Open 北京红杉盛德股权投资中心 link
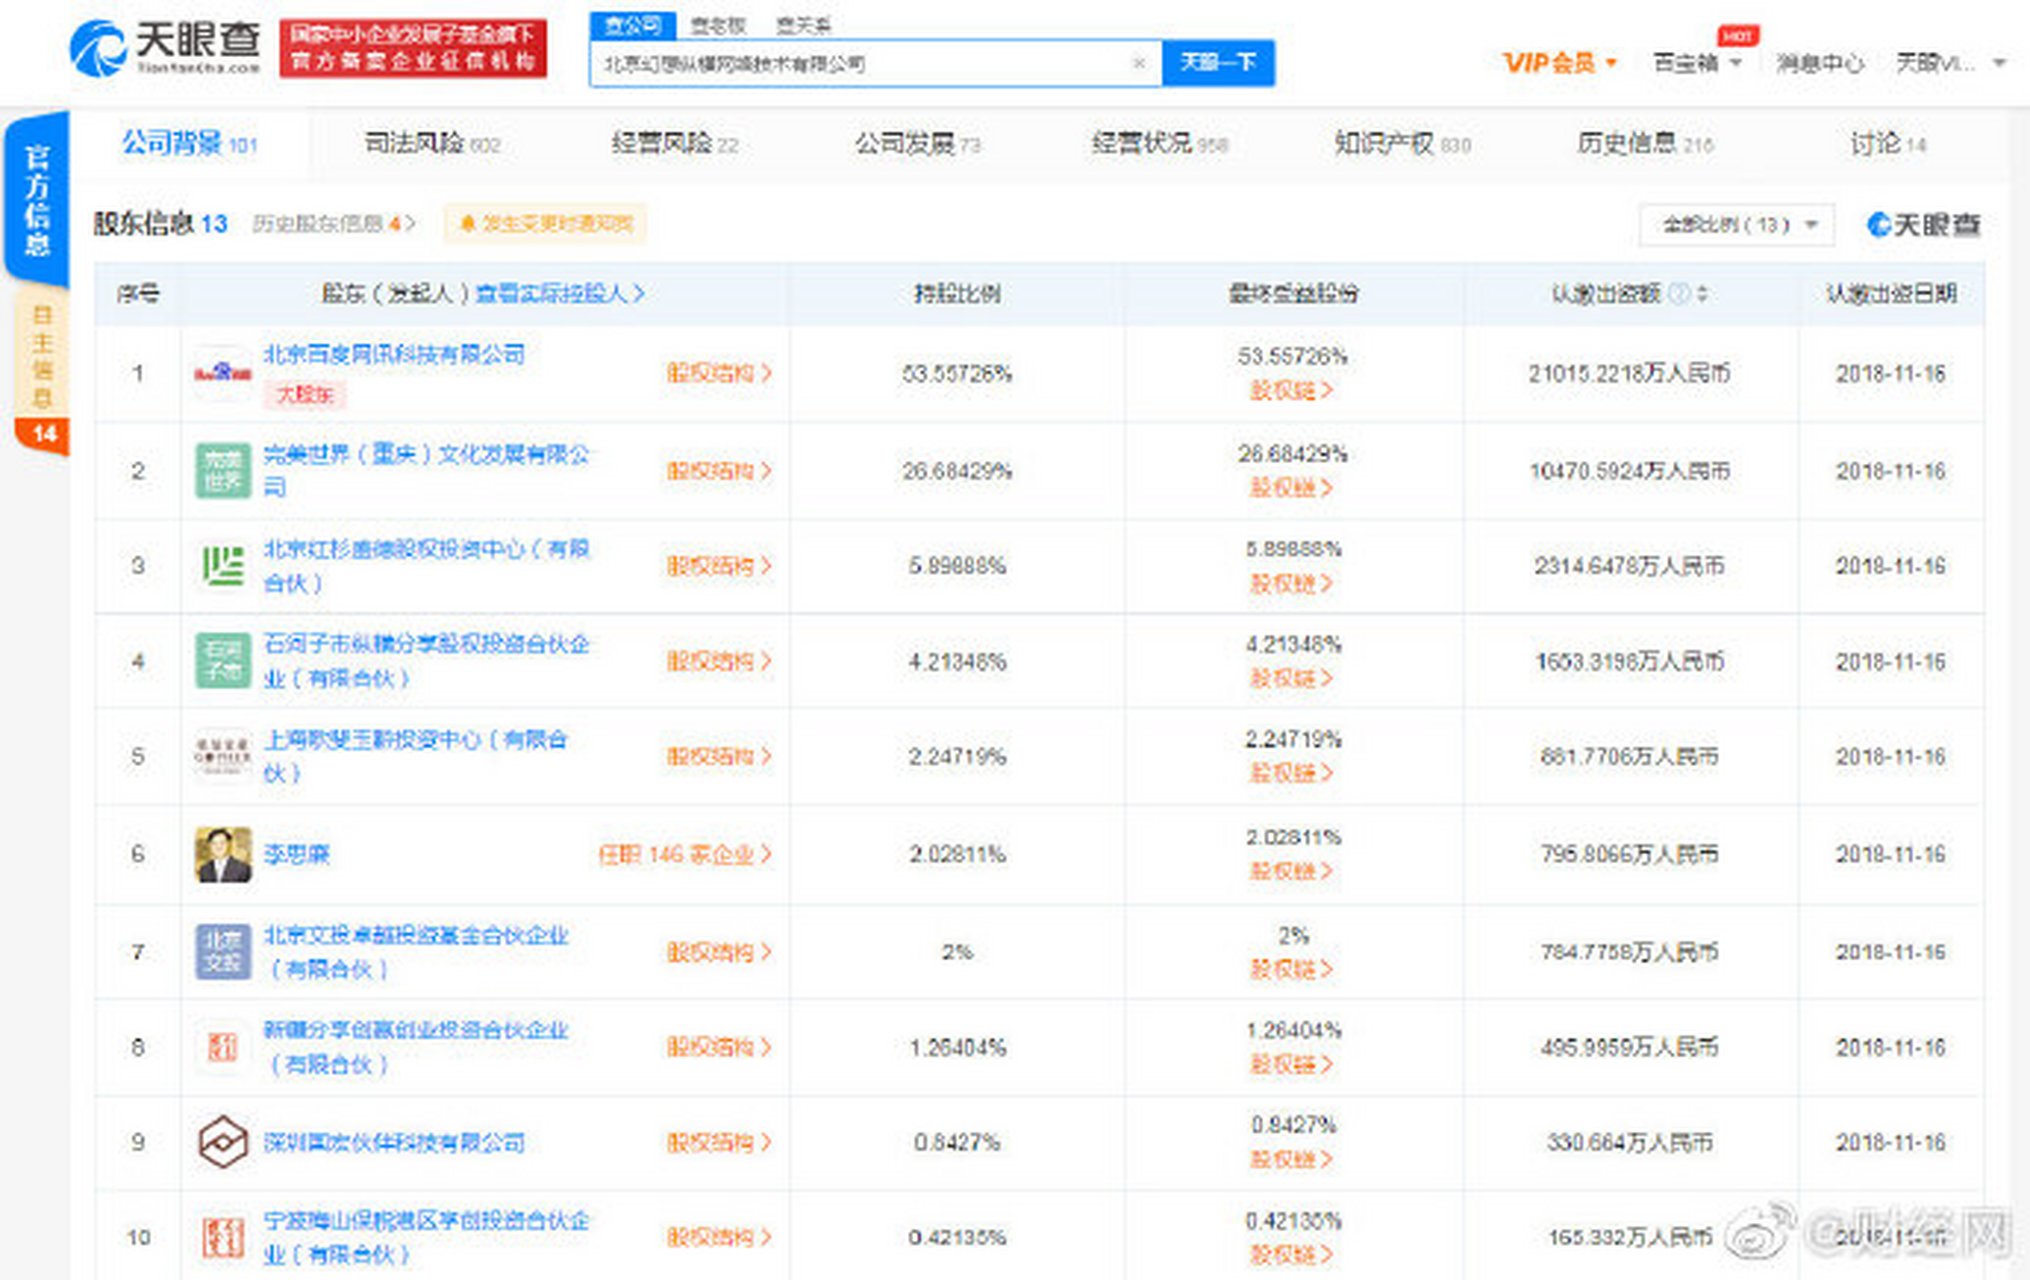2030x1280 pixels. click(427, 566)
